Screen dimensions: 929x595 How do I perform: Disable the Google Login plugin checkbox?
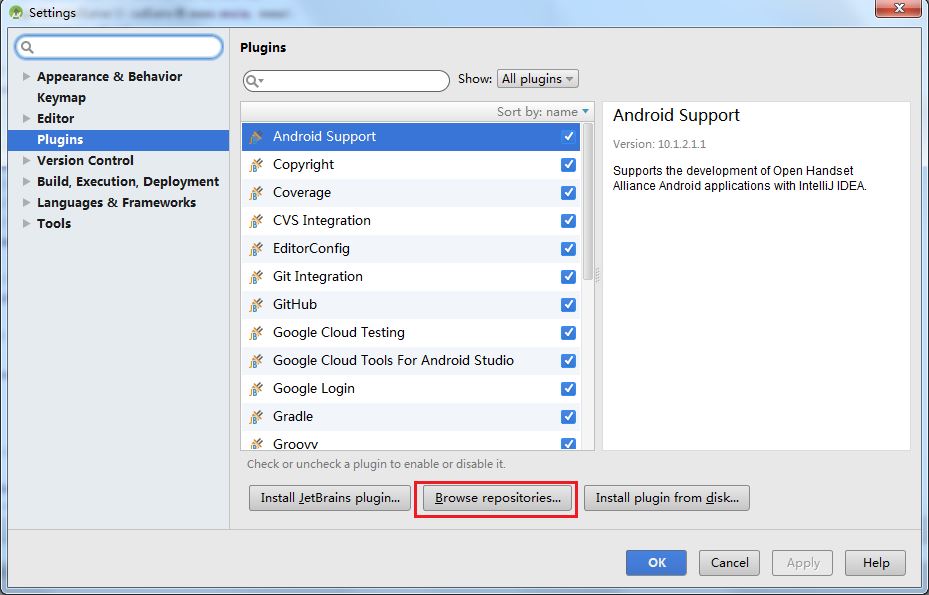[x=568, y=389]
